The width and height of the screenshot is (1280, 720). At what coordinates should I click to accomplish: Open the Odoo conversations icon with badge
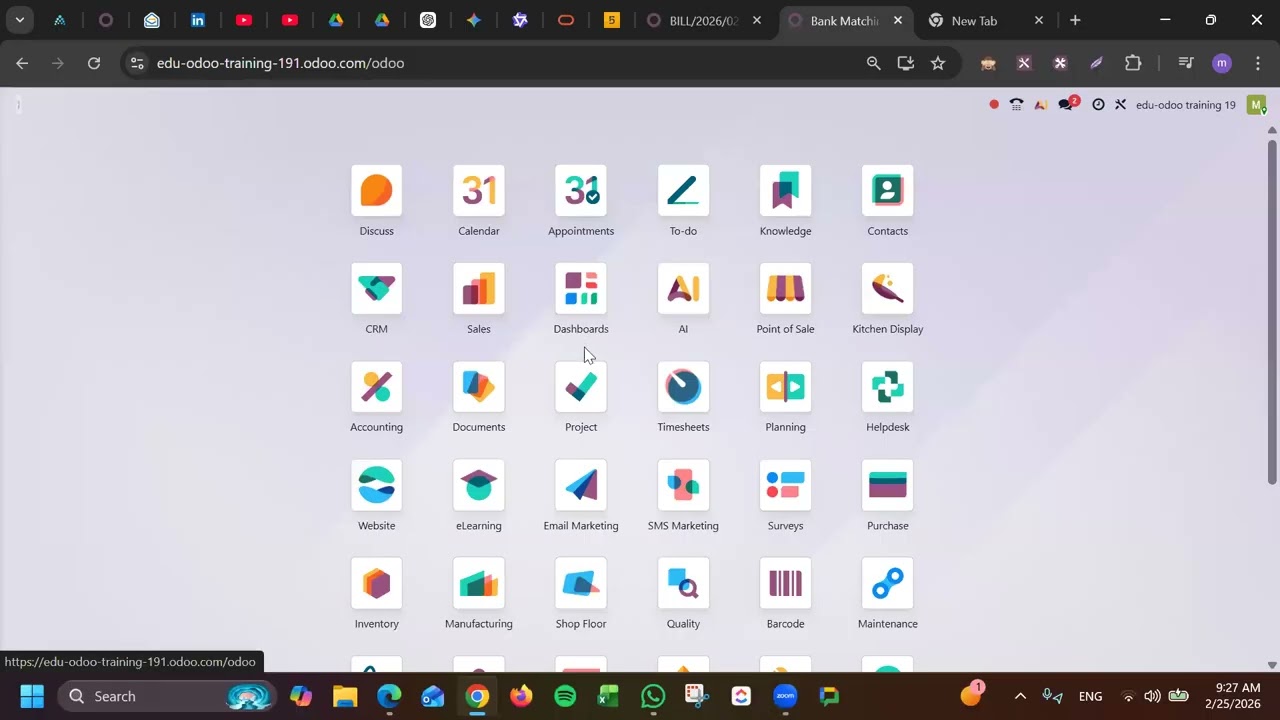pos(1068,104)
